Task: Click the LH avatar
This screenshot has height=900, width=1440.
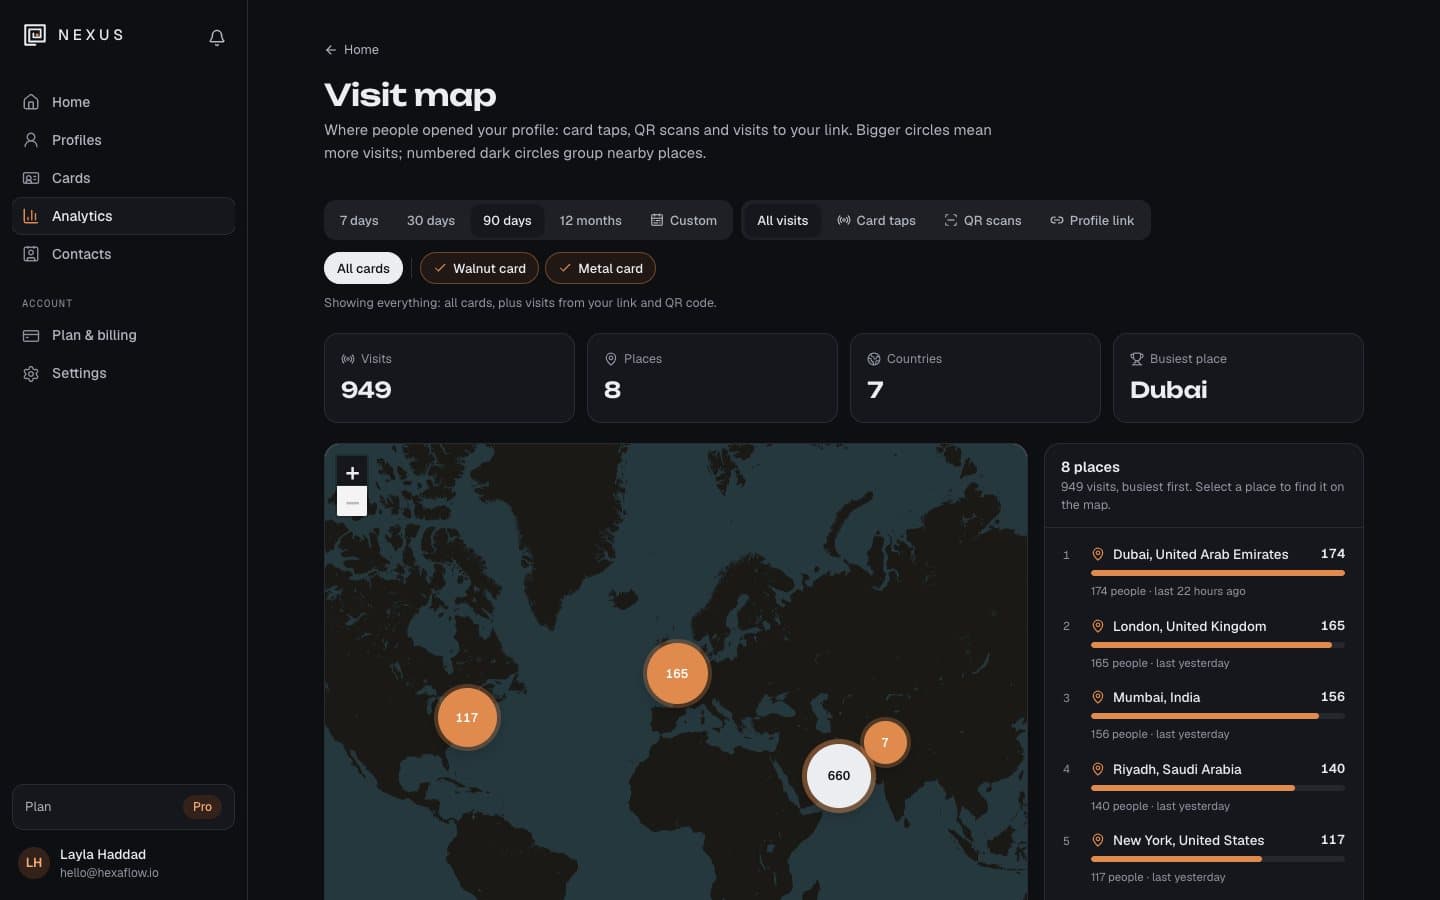Action: (34, 862)
